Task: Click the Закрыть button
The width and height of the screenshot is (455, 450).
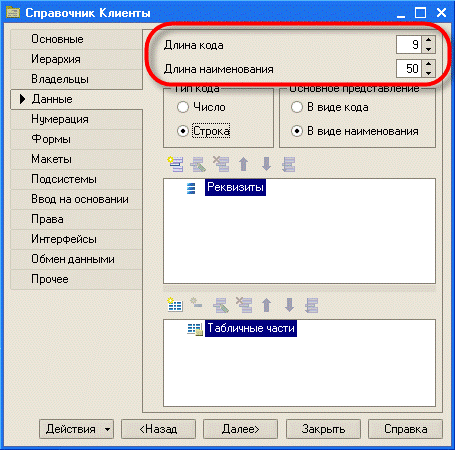Action: tap(323, 429)
